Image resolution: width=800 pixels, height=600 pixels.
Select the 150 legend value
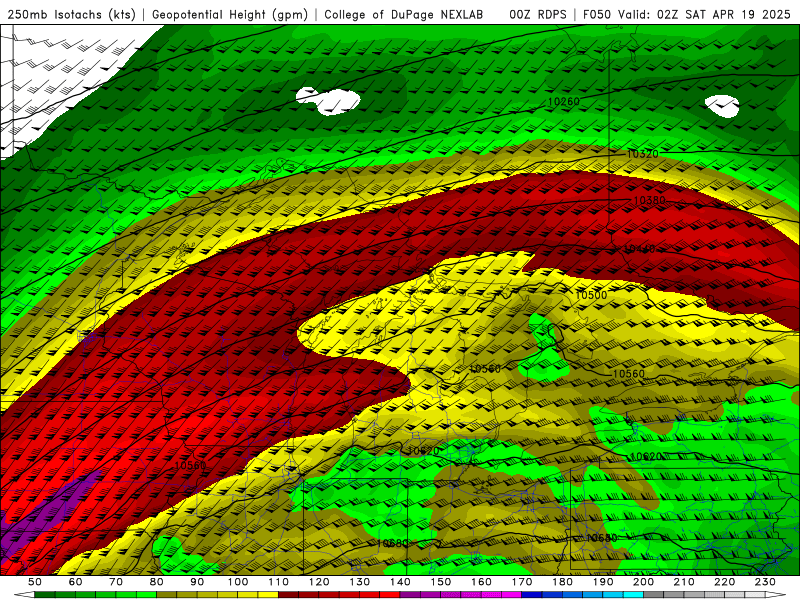pos(441,582)
